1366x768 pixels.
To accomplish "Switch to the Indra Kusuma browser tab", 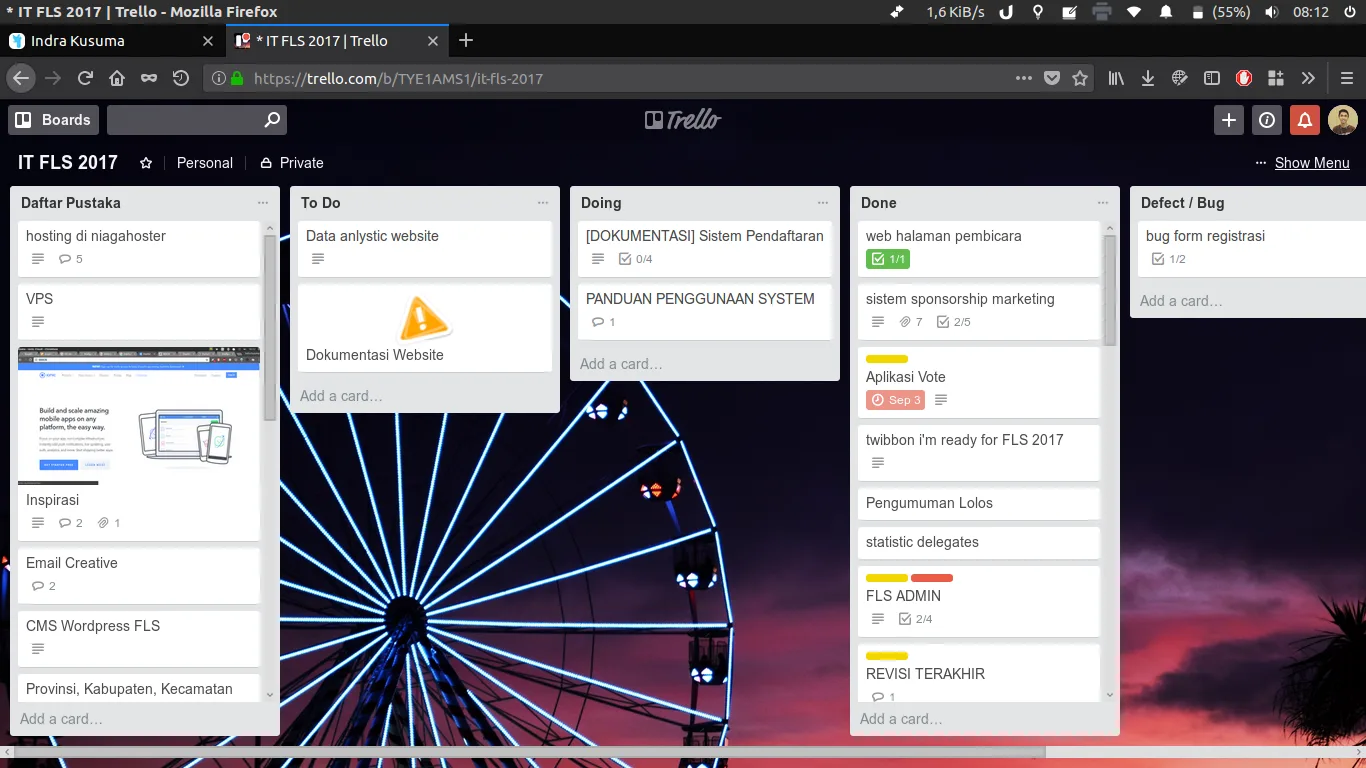I will tap(112, 41).
